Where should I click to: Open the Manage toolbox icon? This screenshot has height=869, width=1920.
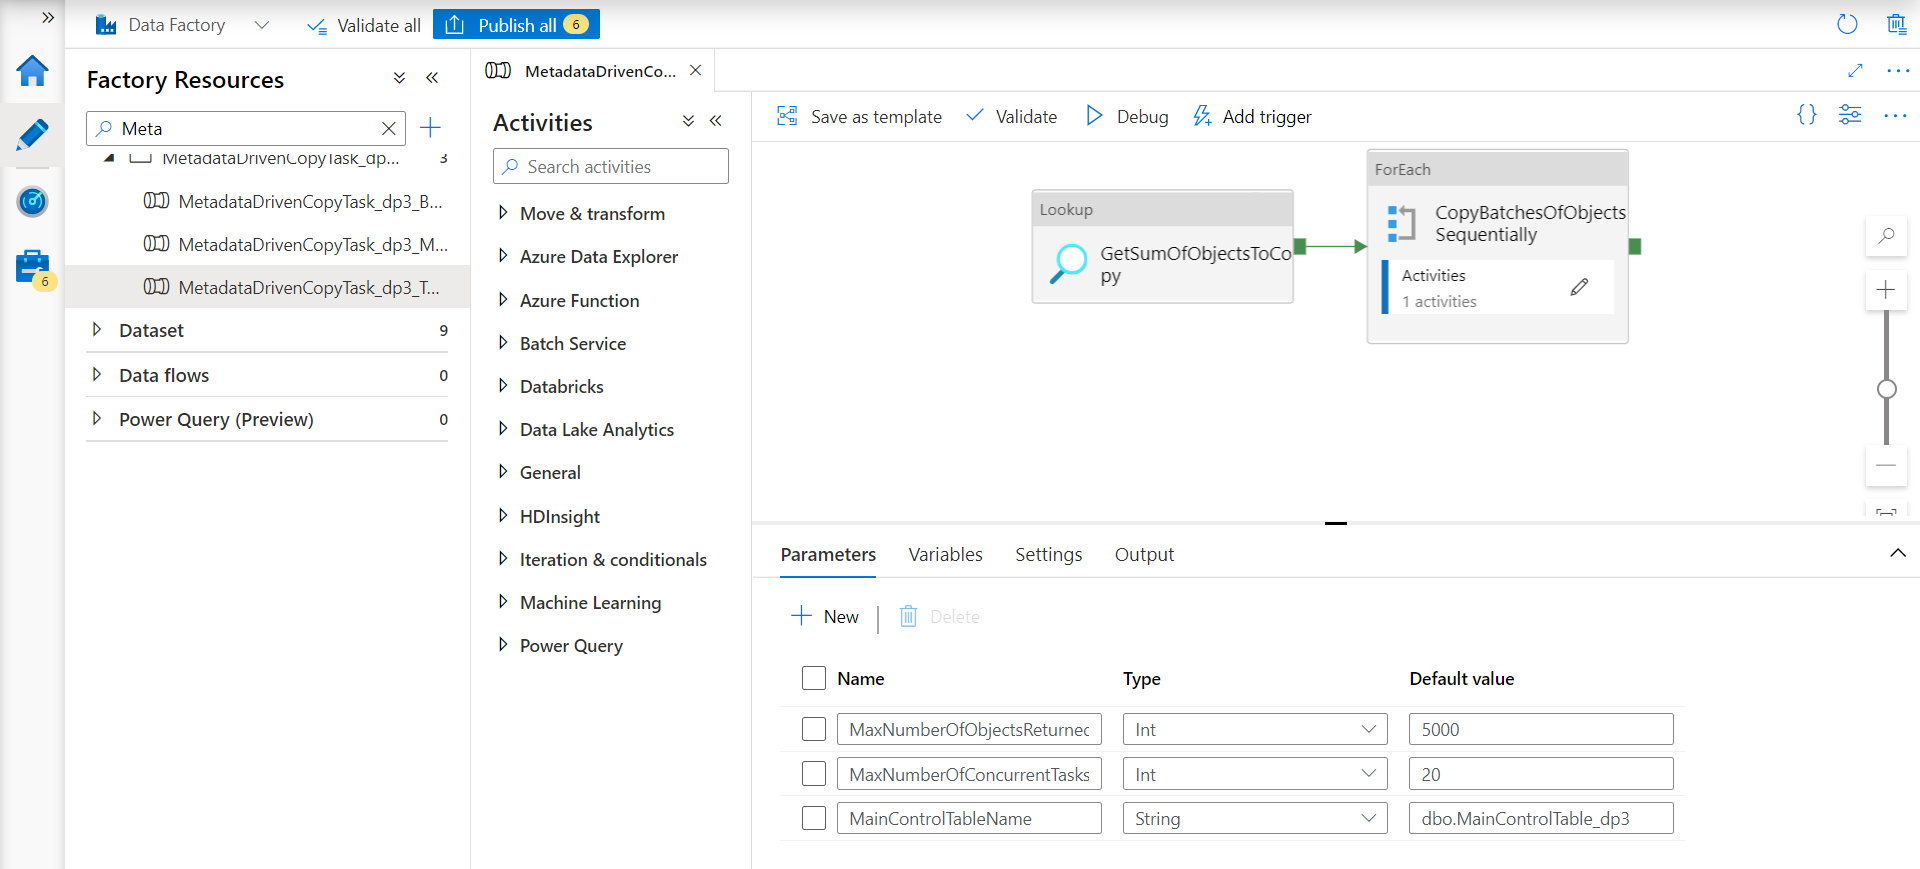coord(32,267)
